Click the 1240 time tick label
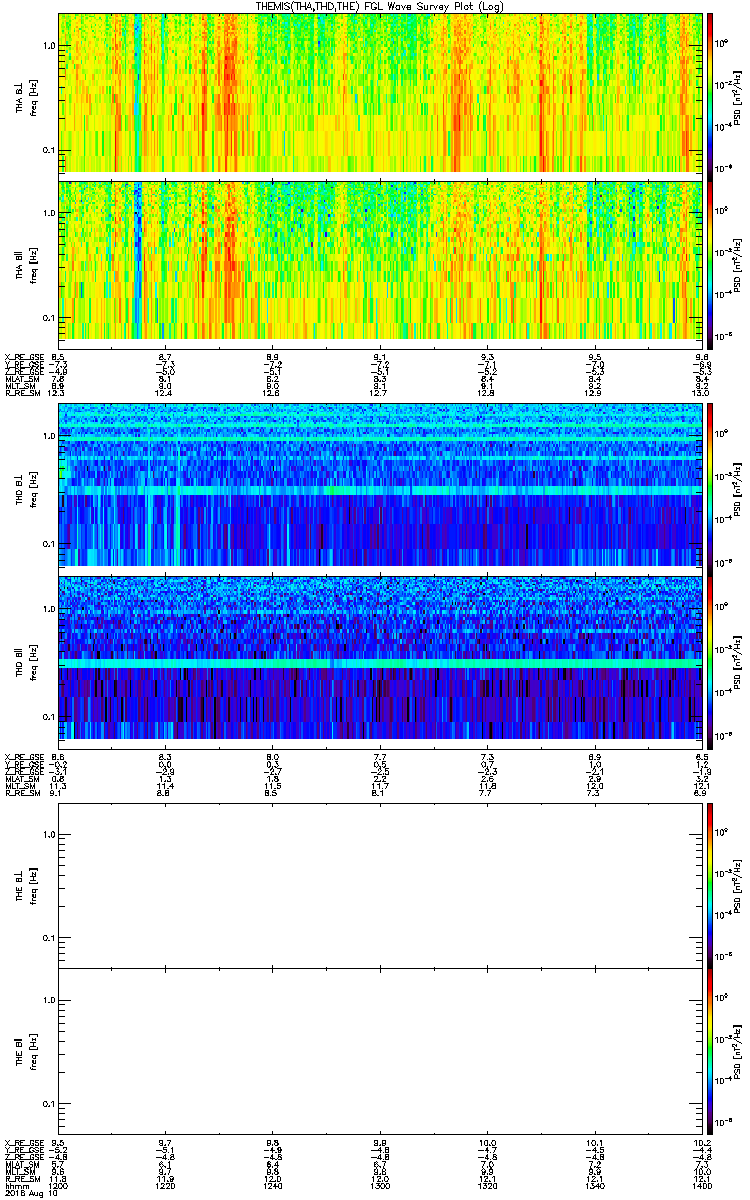750x1200 pixels. 273,1186
